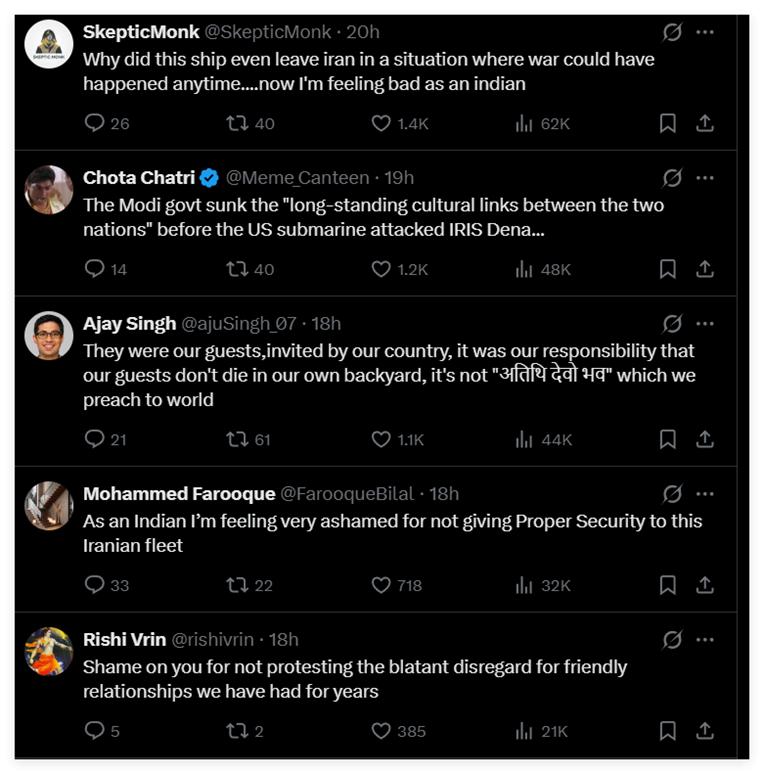
Task: Retweet Mohammed Farooque's post
Action: [237, 585]
